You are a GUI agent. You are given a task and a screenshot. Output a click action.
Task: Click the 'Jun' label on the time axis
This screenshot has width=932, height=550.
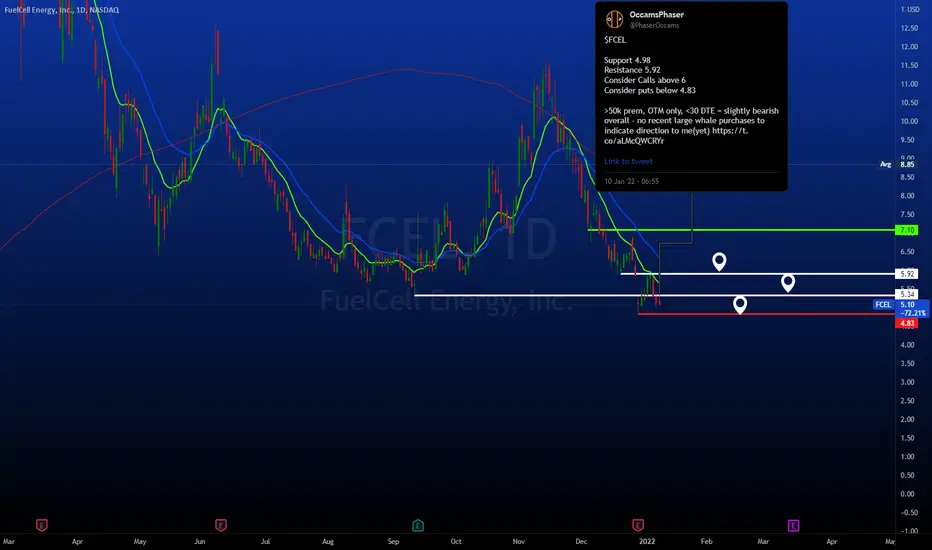tap(200, 542)
